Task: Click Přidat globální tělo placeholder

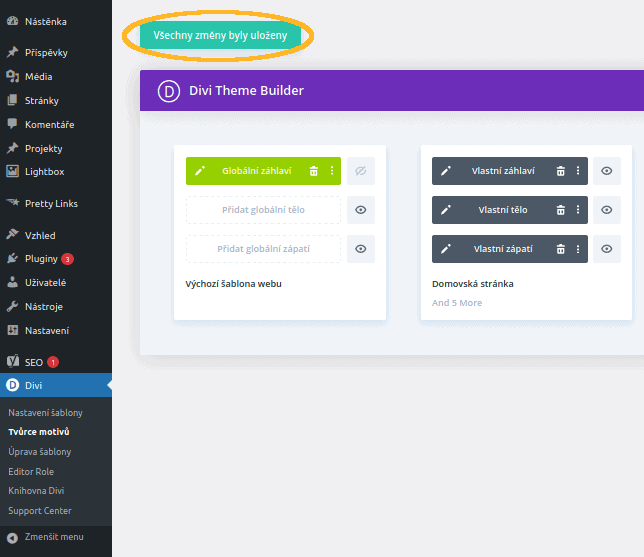Action: 263,210
